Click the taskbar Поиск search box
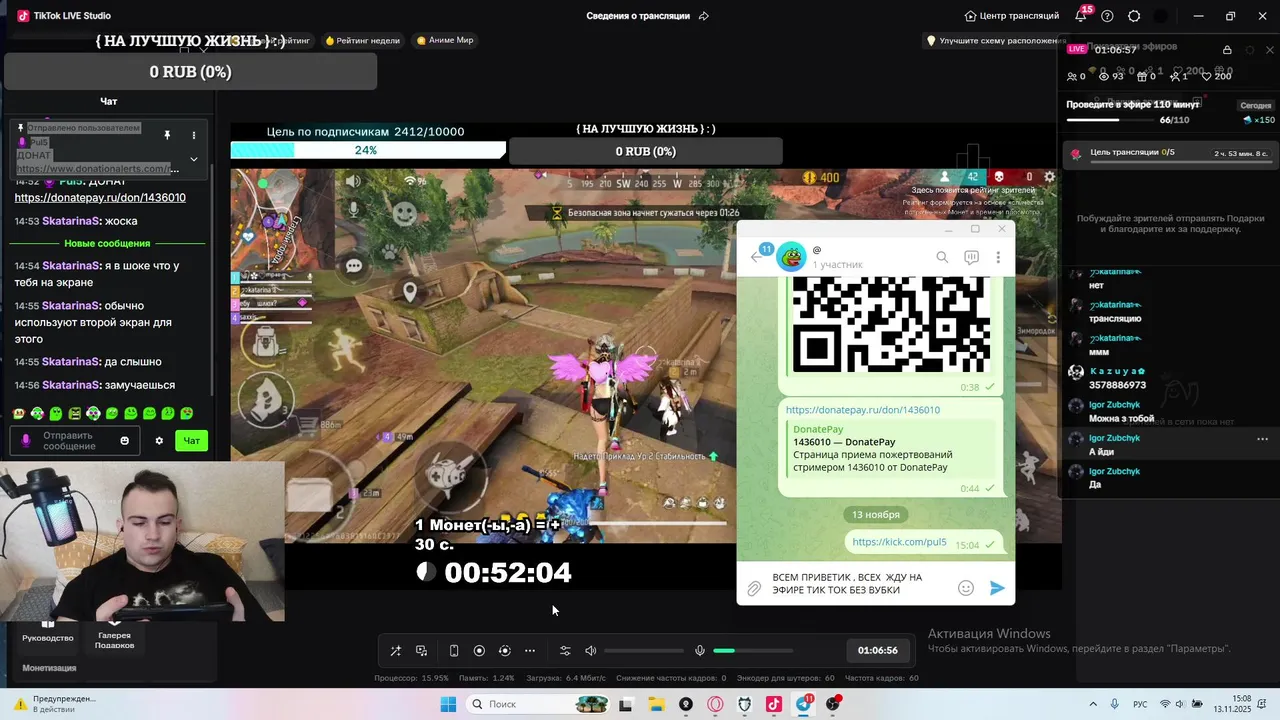 (x=536, y=704)
